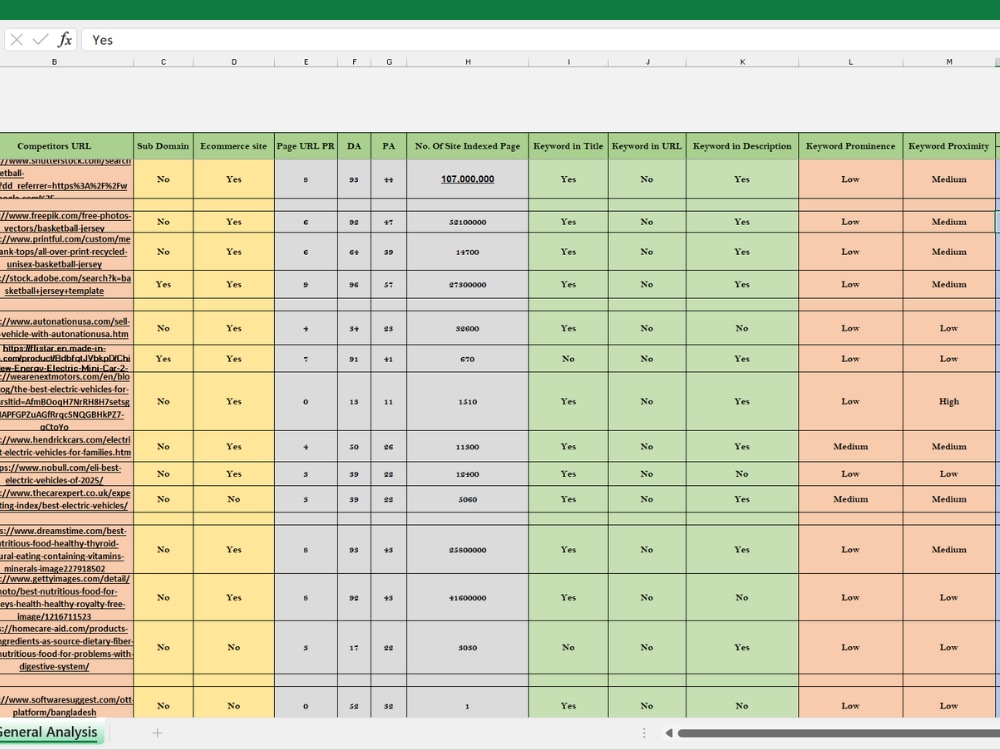Click the DA header cell
Screen dimensions: 1000x750
[x=354, y=146]
